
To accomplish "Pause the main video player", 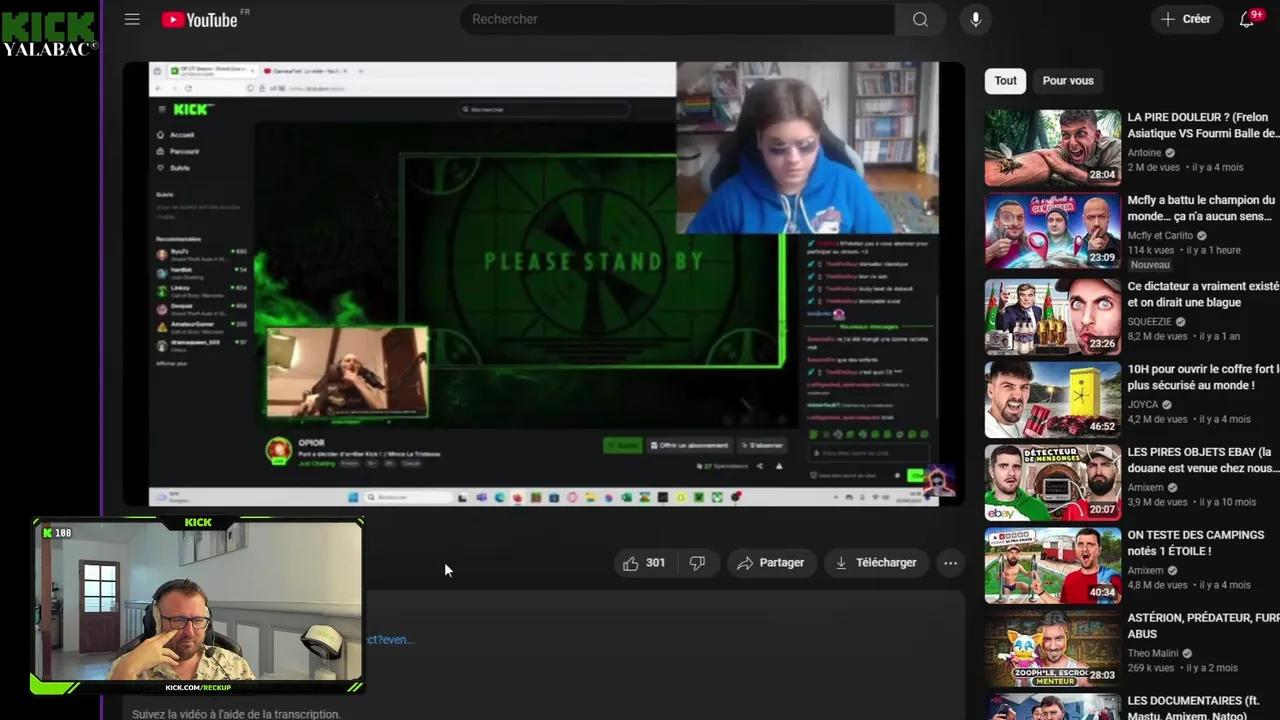I will tap(543, 284).
